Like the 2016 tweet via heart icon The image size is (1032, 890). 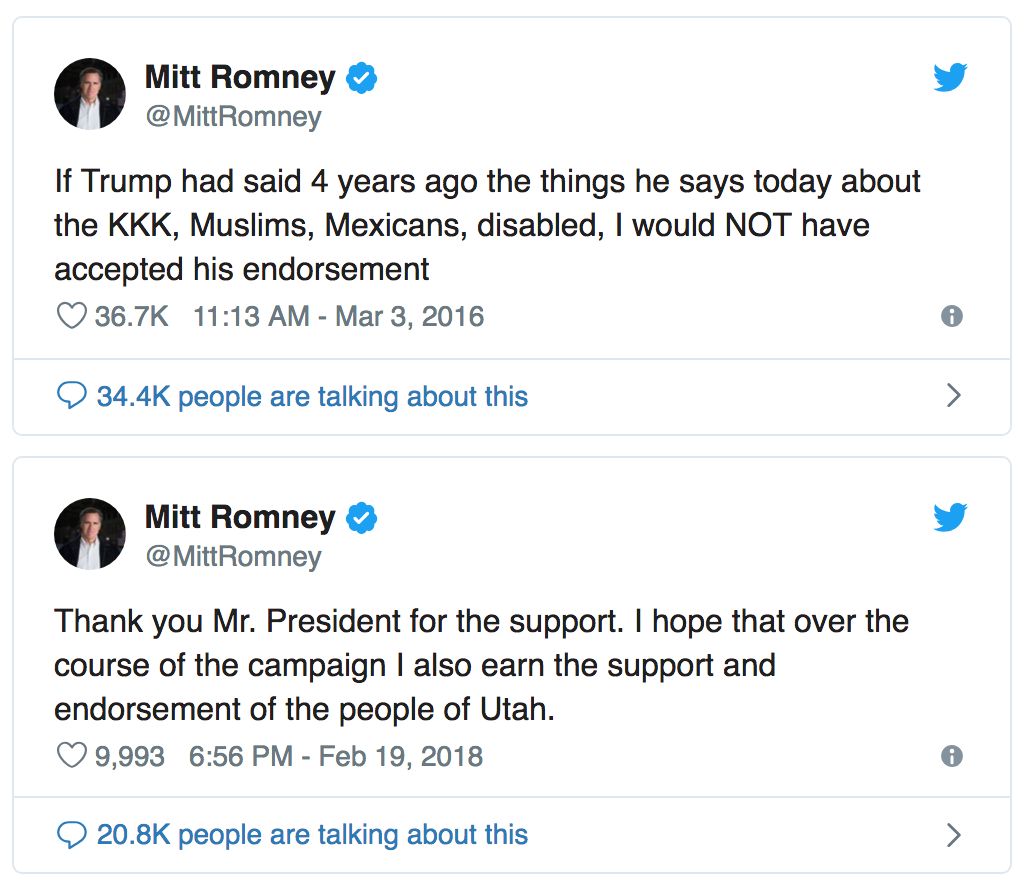click(x=71, y=316)
